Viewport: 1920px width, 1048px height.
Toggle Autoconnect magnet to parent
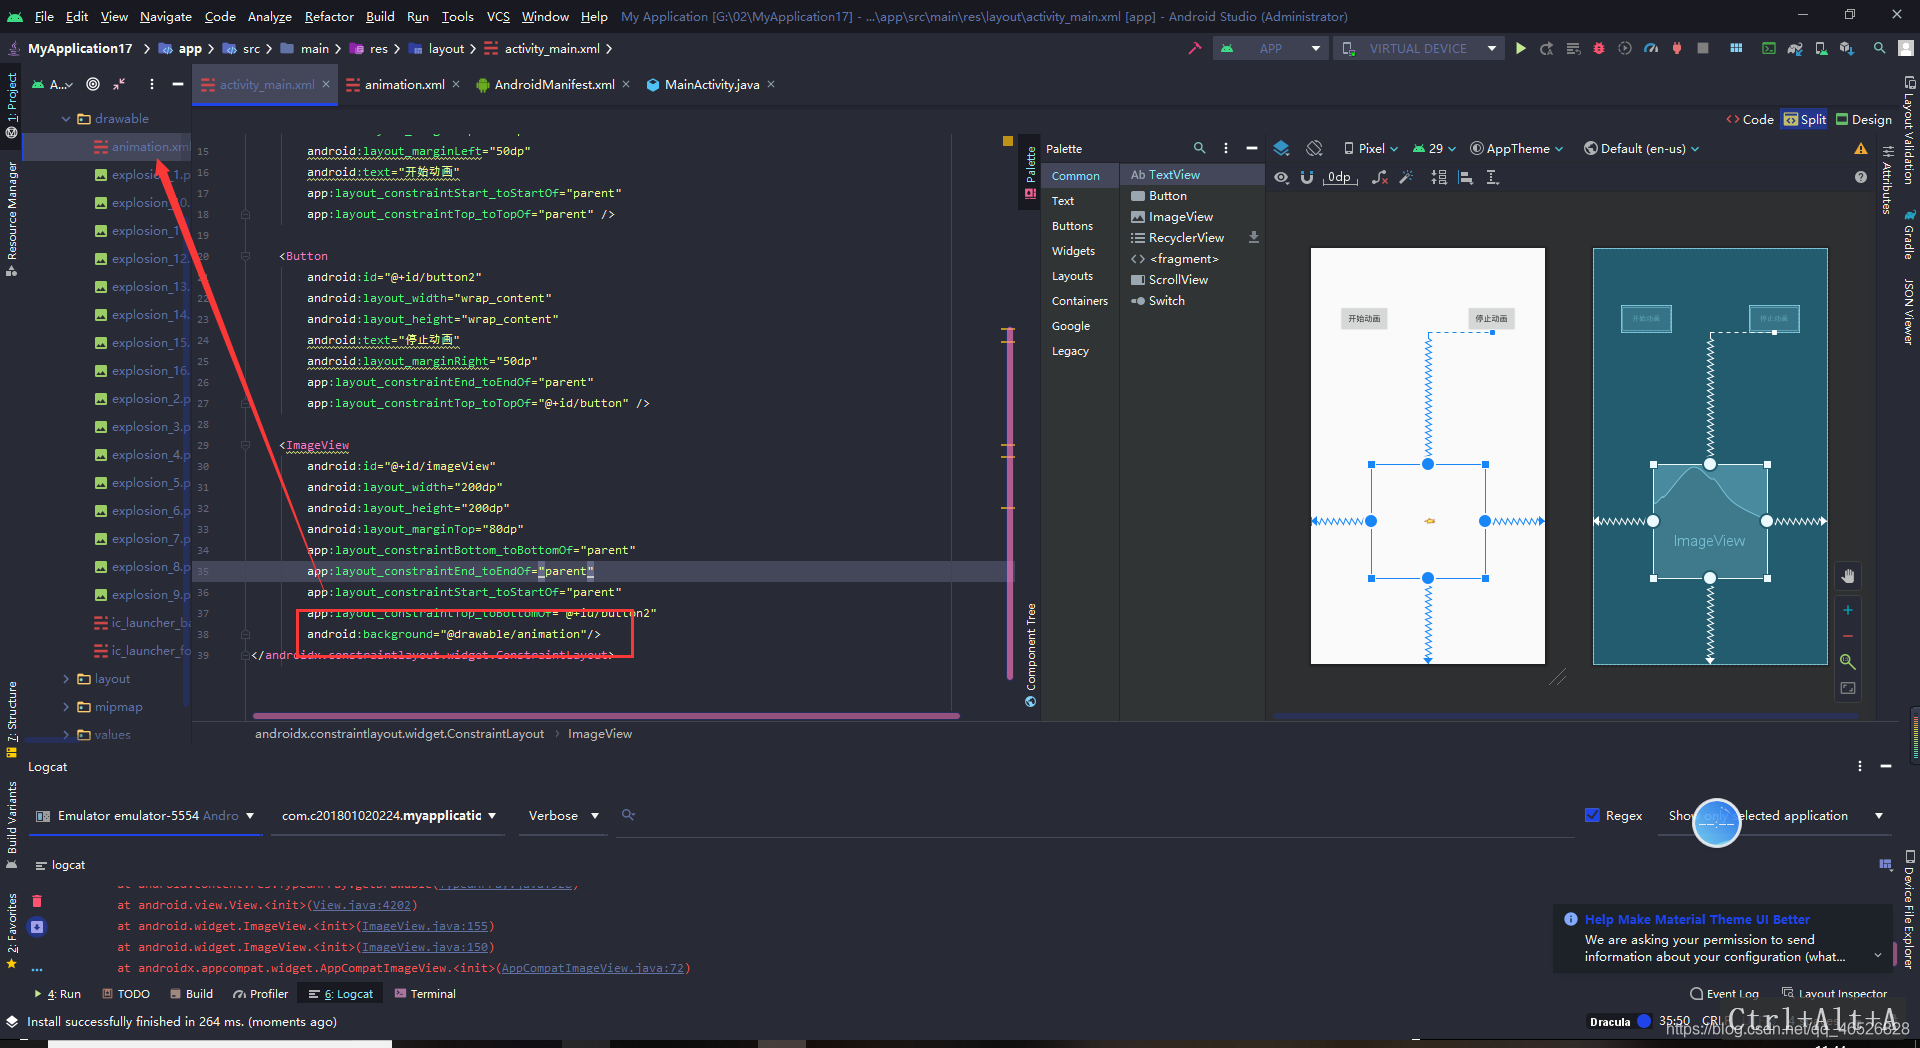tap(1307, 177)
